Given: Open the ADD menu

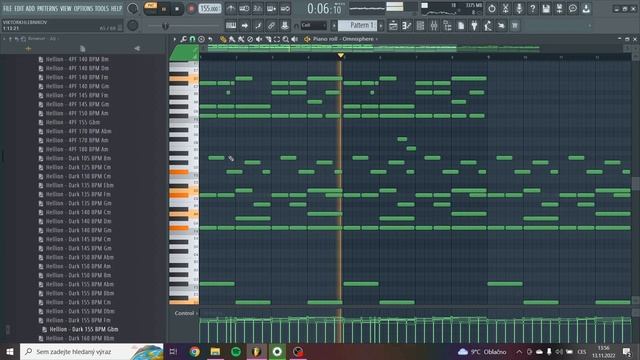Looking at the screenshot, I should pos(30,9).
